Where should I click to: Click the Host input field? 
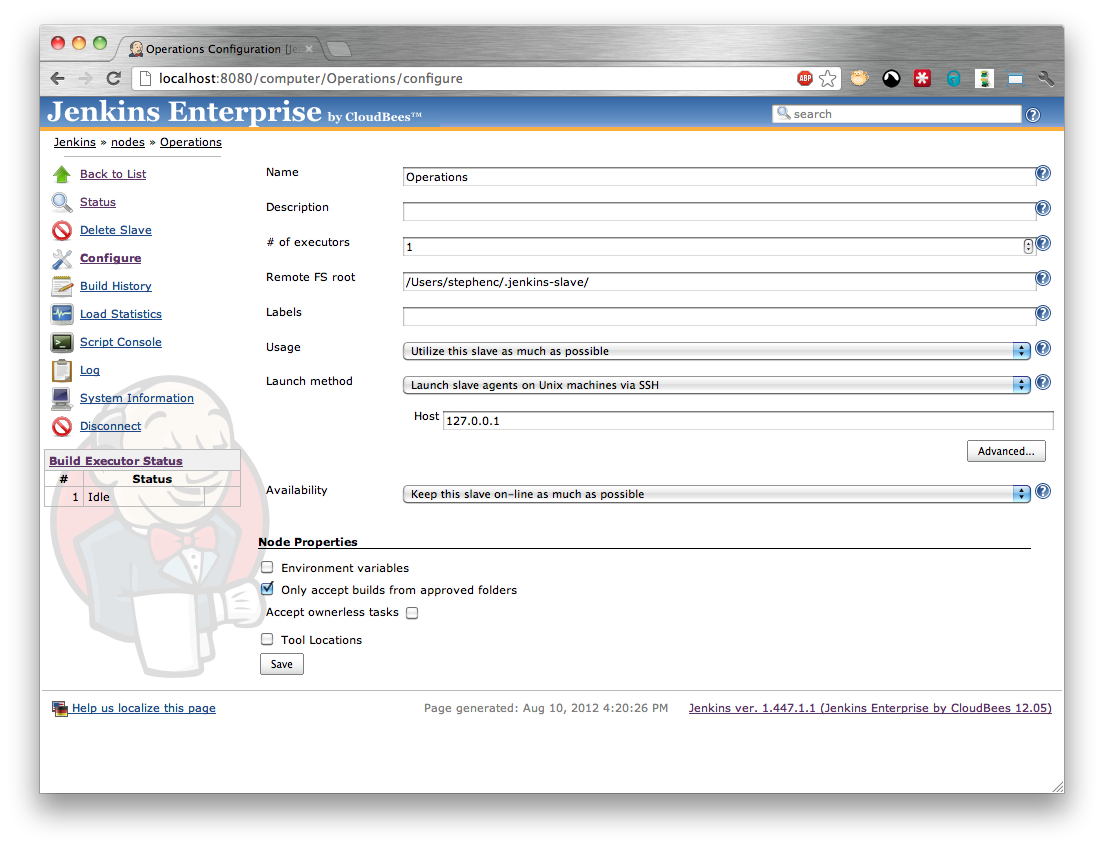(748, 420)
